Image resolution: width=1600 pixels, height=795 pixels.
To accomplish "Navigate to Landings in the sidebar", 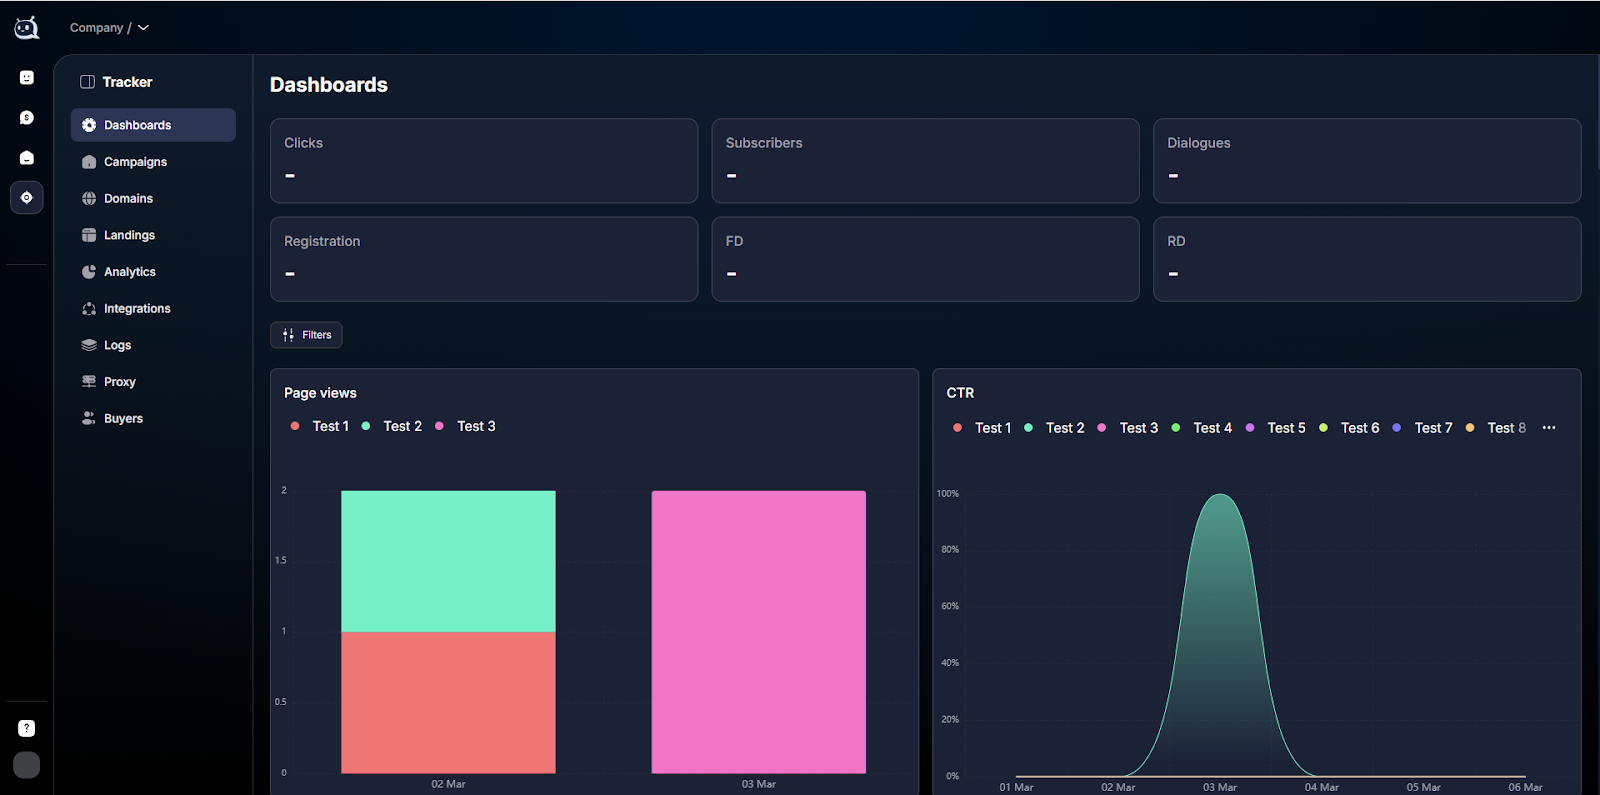I will 153,235.
